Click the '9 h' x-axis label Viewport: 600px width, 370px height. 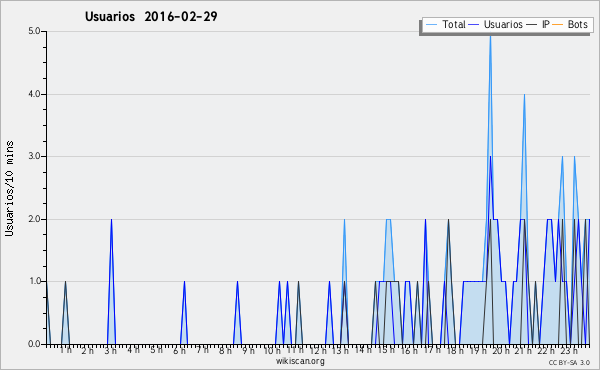pyautogui.click(x=248, y=351)
